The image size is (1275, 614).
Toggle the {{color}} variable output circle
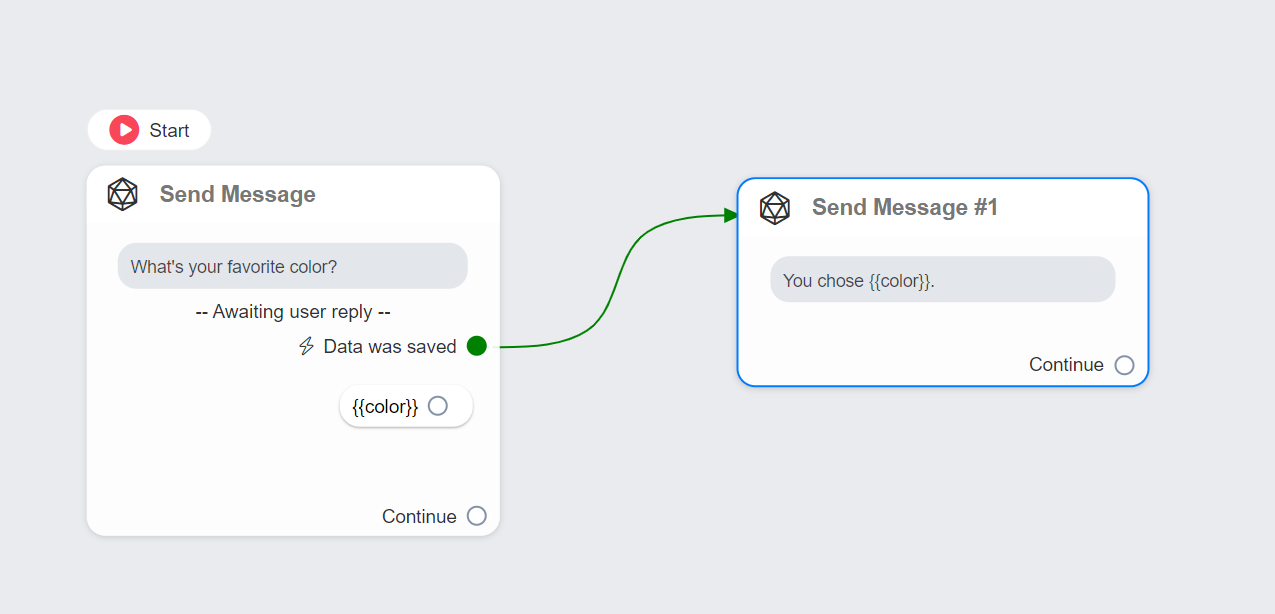(x=437, y=405)
